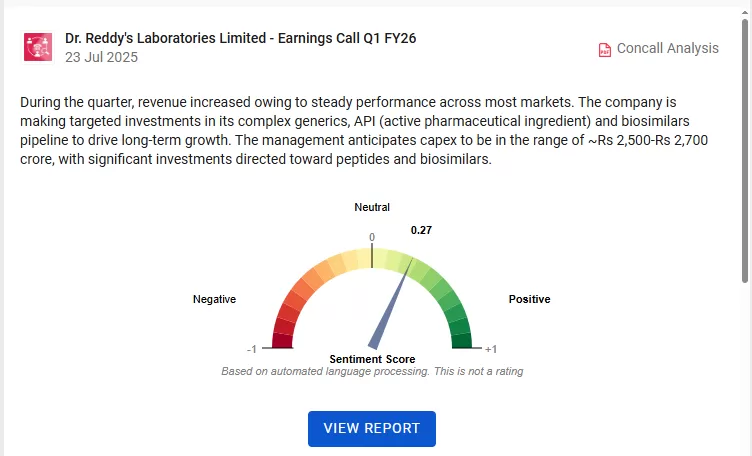Click the dark green segment near +1
The height and width of the screenshot is (456, 752).
coord(462,341)
